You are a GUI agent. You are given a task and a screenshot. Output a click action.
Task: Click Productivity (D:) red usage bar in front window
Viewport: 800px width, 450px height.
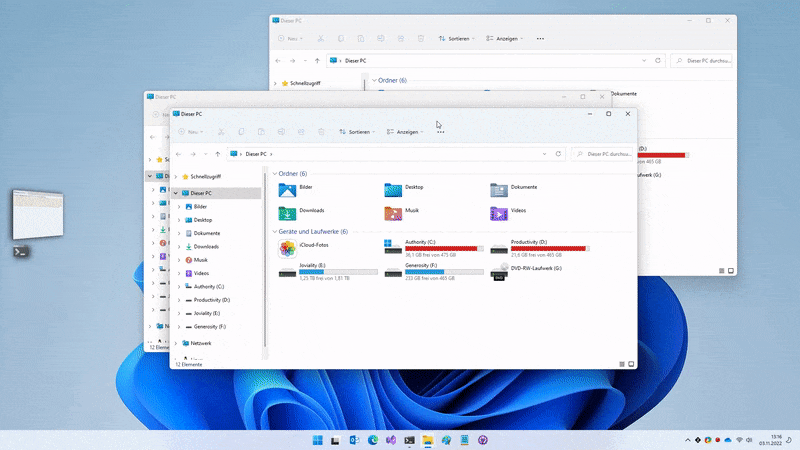pyautogui.click(x=550, y=248)
